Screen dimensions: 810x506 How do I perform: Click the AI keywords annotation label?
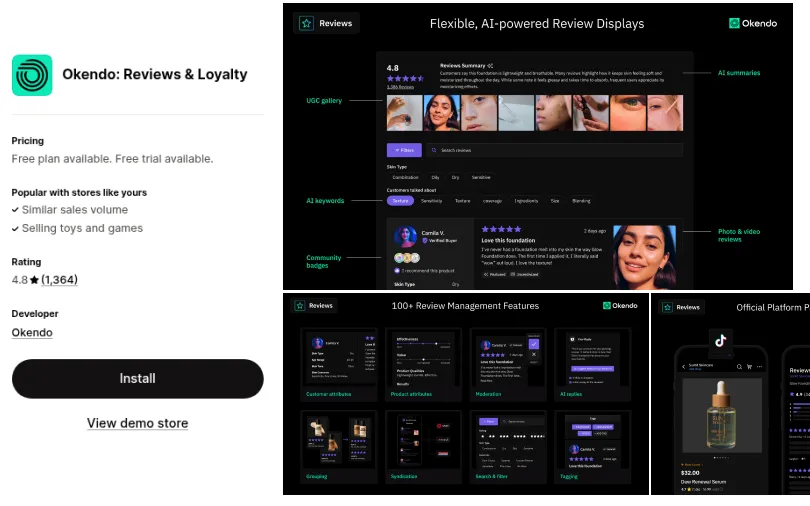click(x=325, y=201)
